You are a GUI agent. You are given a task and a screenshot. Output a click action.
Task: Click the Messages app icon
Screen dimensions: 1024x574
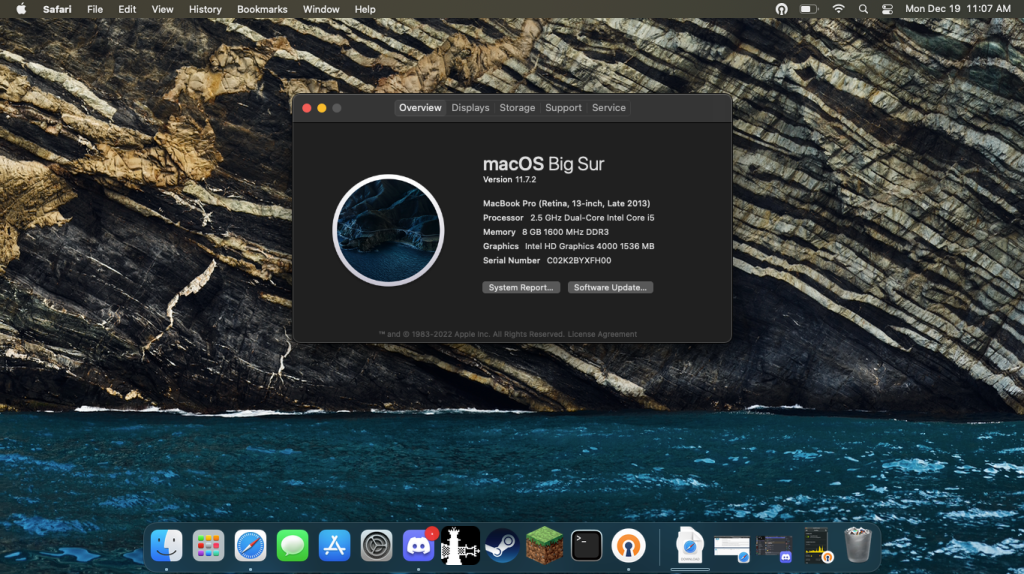[x=292, y=545]
